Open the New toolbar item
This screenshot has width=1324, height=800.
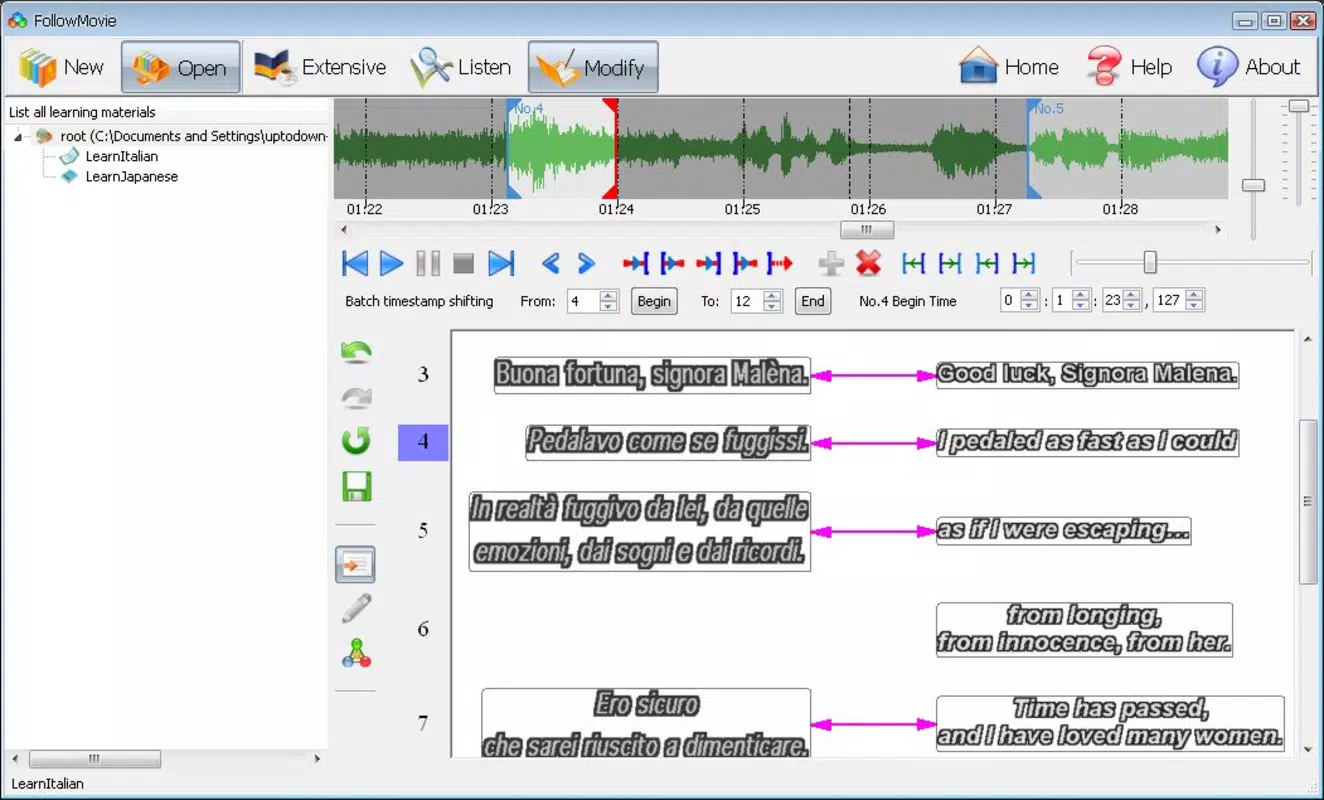tap(61, 67)
